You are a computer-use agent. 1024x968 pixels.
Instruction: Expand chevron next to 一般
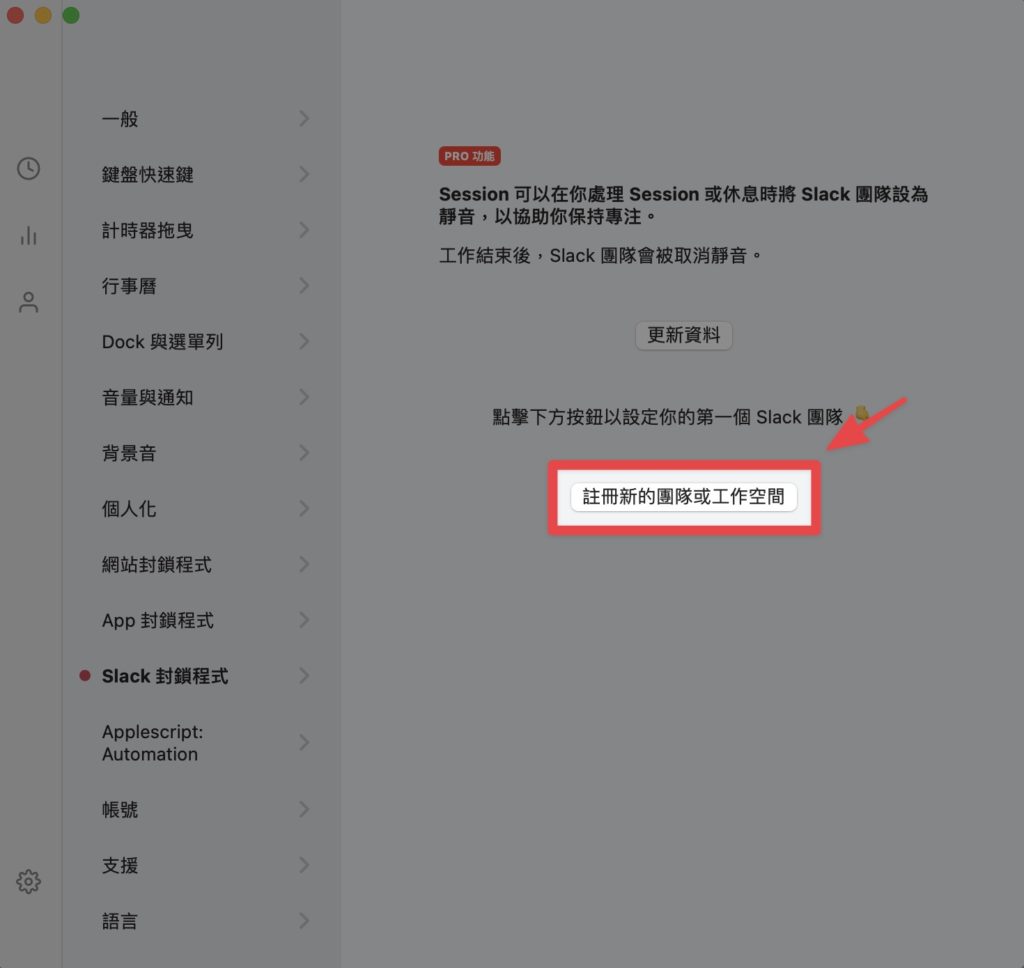tap(304, 118)
